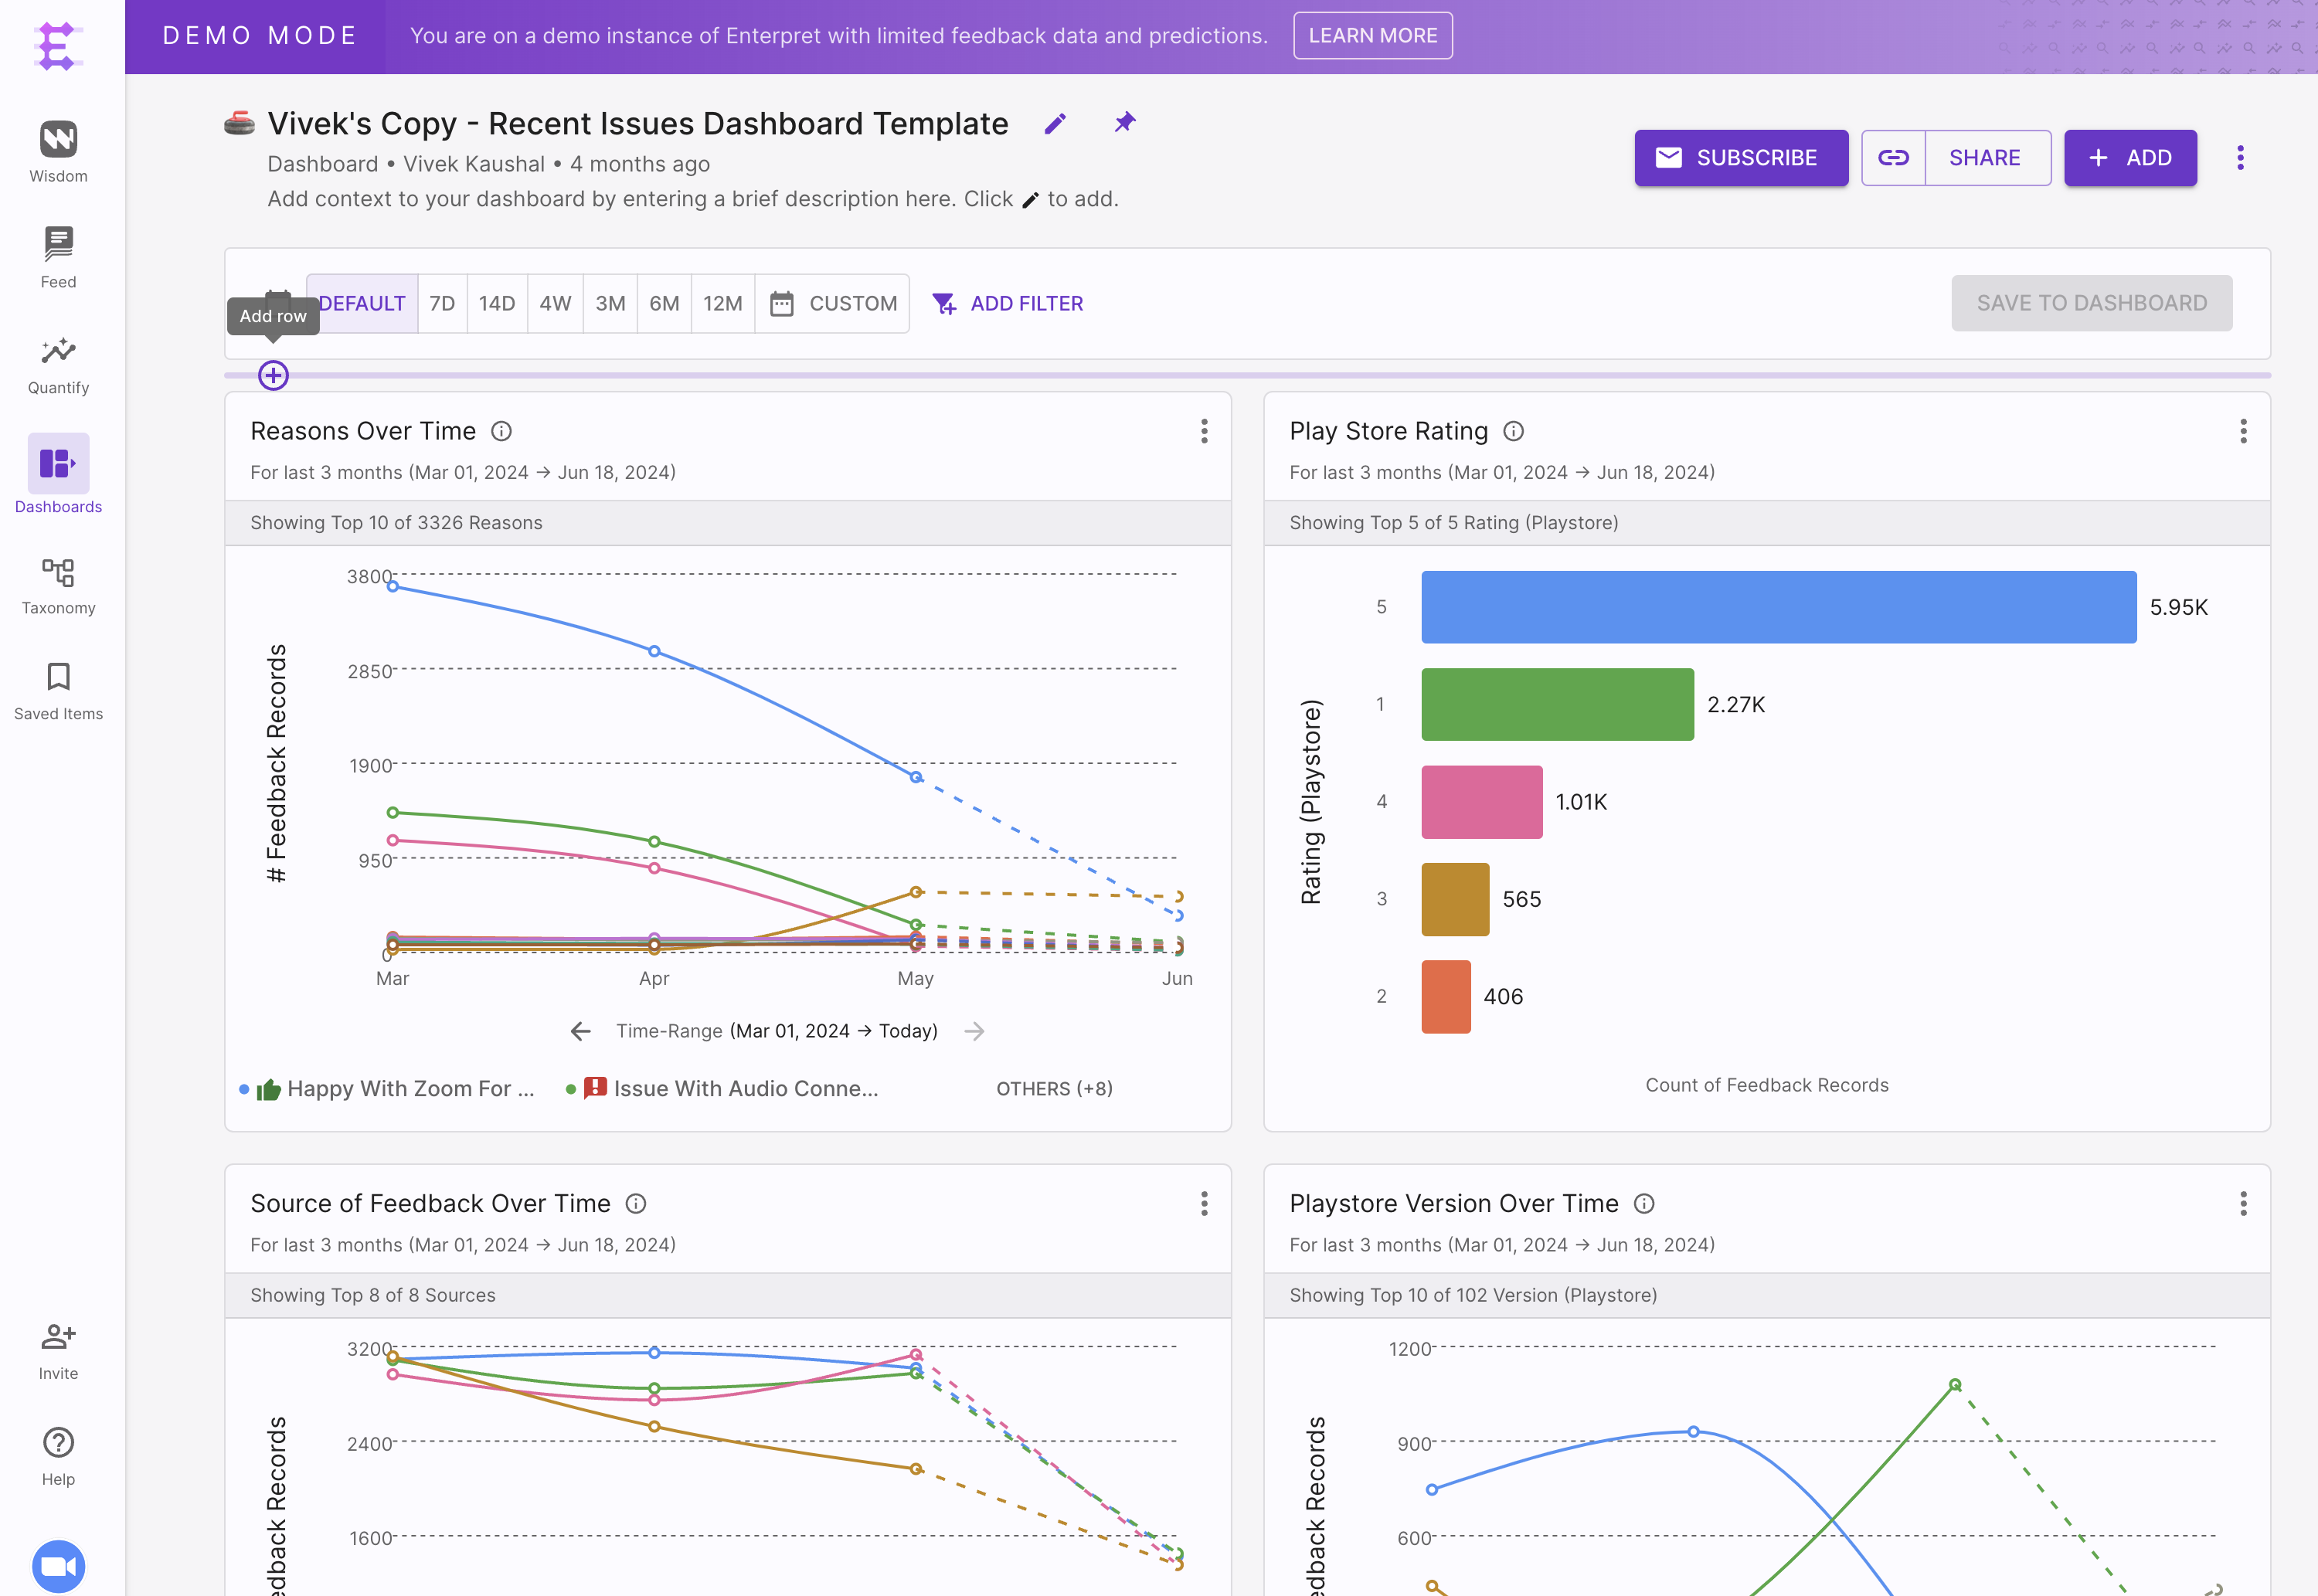This screenshot has height=1596, width=2318.
Task: Toggle Happy With Zoom legend series
Action: [x=399, y=1089]
